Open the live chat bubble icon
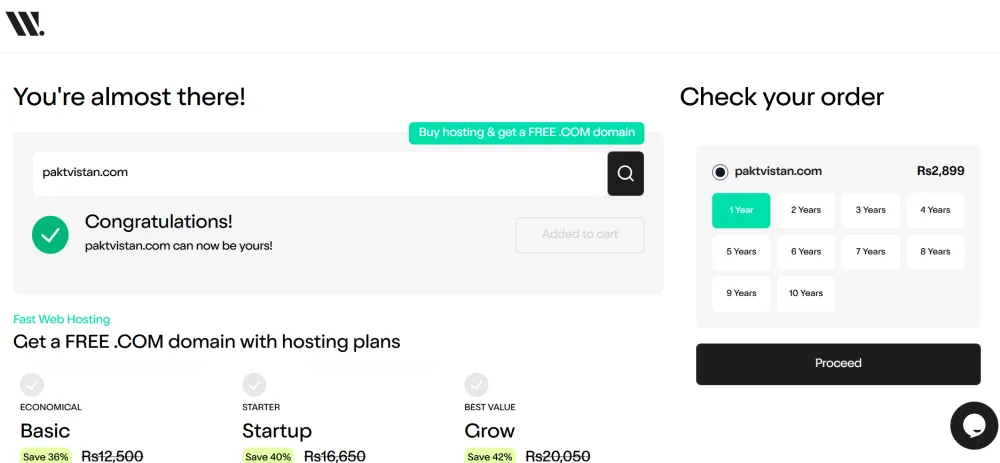 [x=974, y=425]
